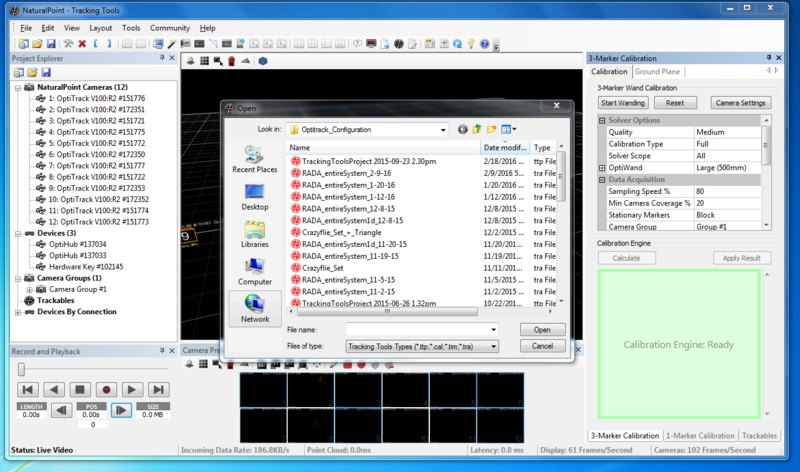Click the Back navigation icon in Open dialog
800x472 pixels.
point(462,129)
